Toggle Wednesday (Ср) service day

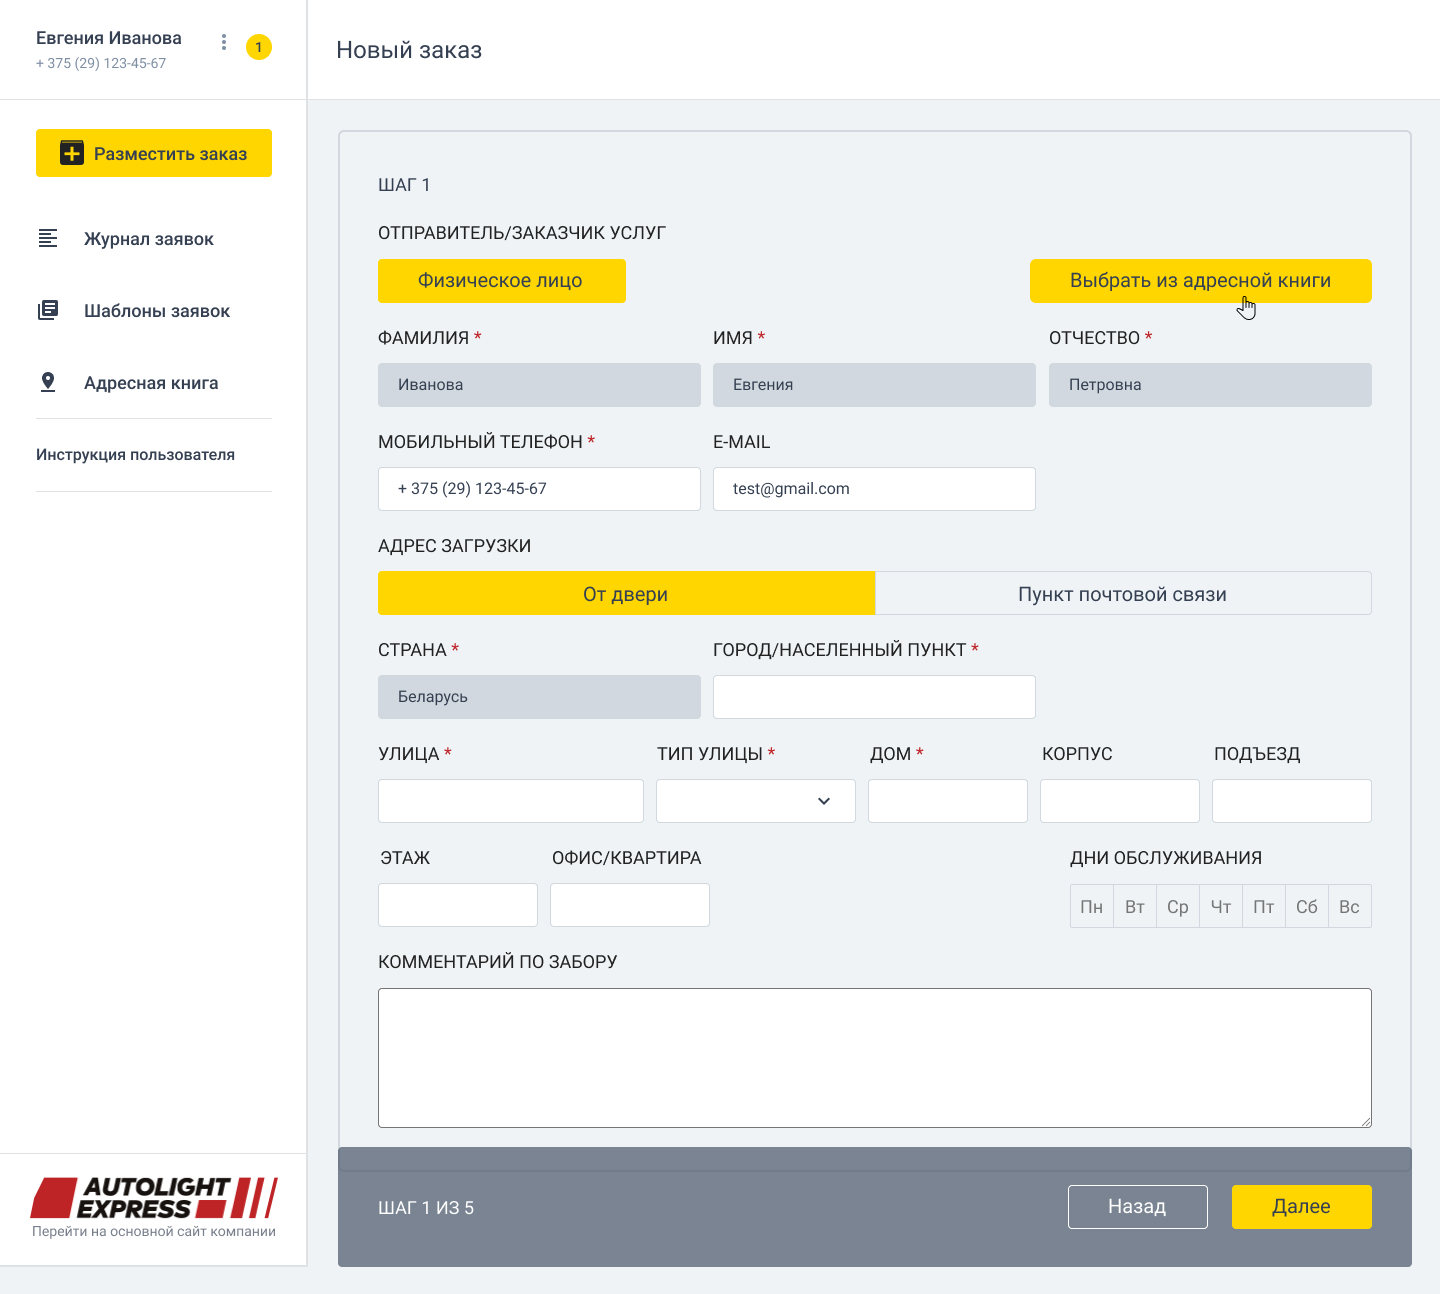1177,906
